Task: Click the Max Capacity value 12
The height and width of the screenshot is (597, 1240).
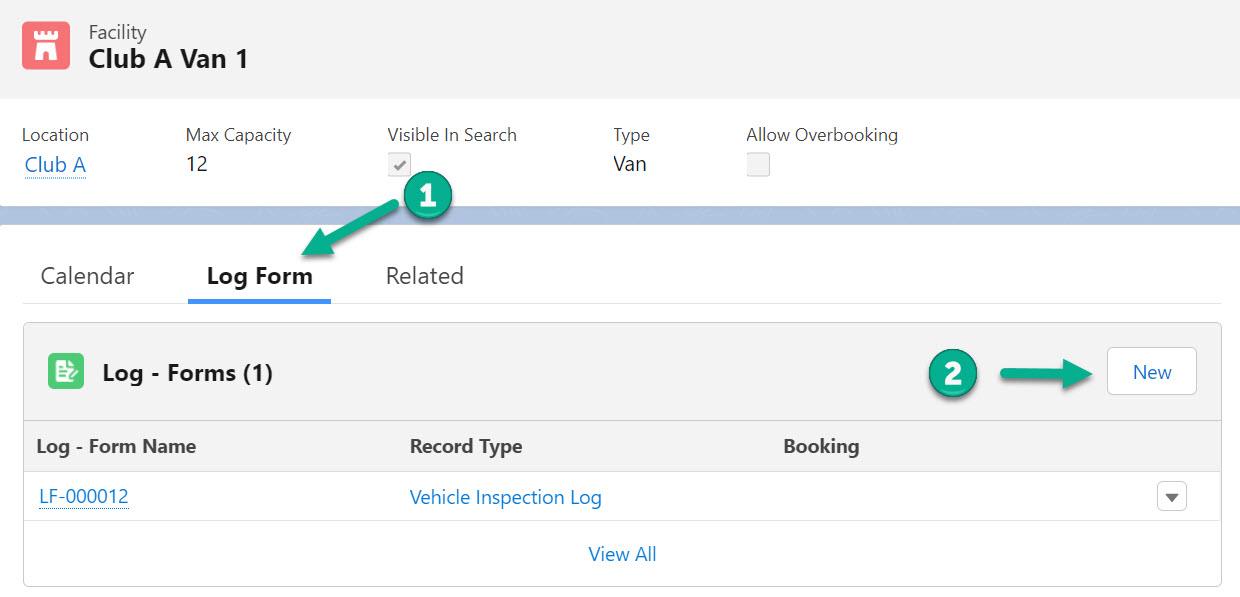Action: tap(197, 163)
